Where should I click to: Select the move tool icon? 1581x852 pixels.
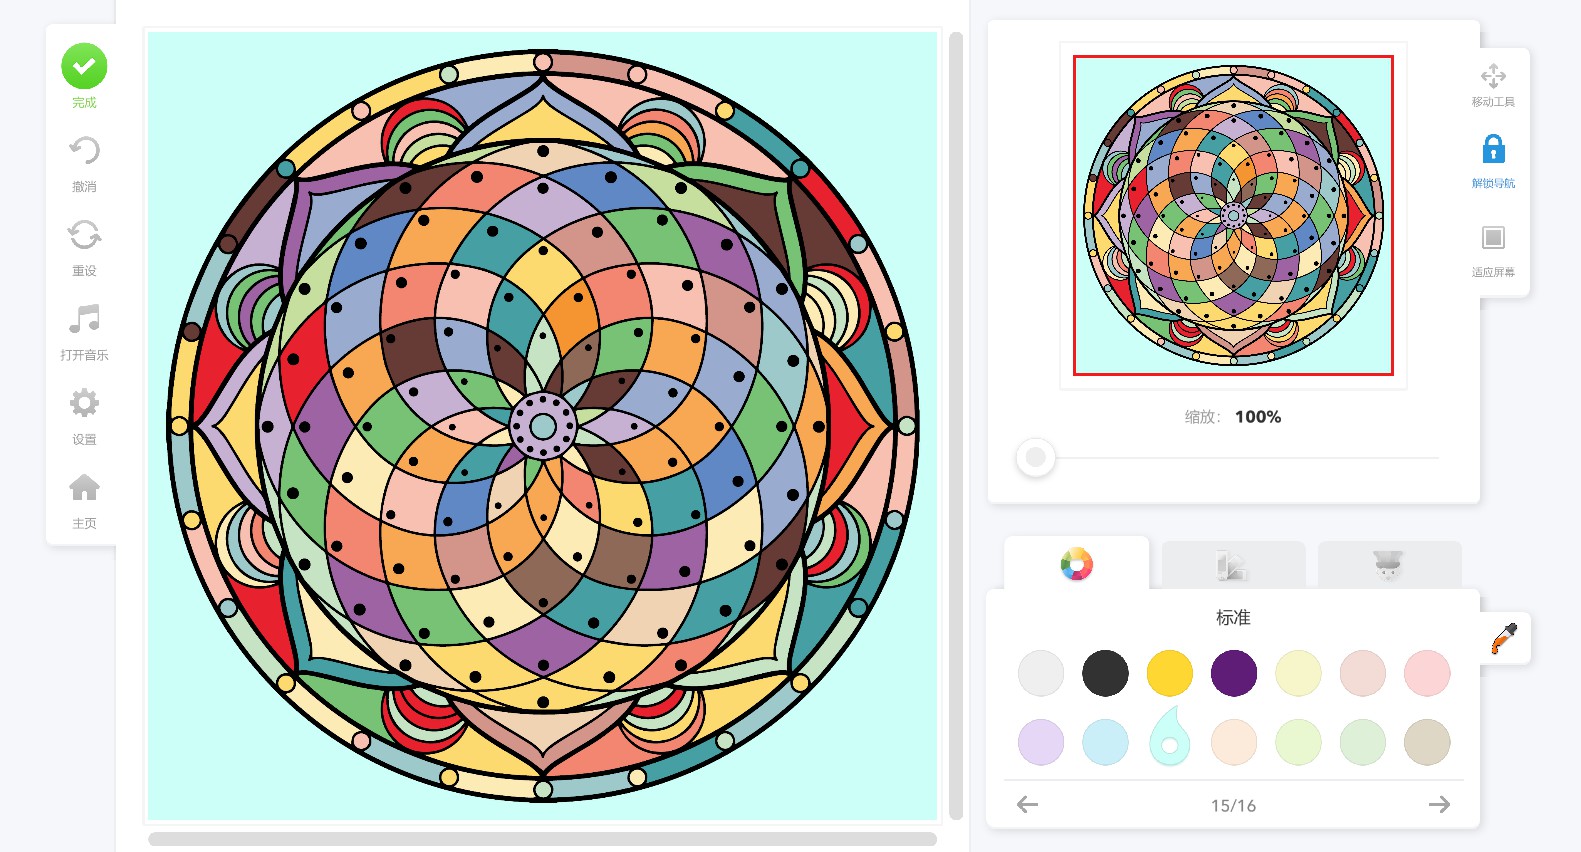pyautogui.click(x=1493, y=76)
